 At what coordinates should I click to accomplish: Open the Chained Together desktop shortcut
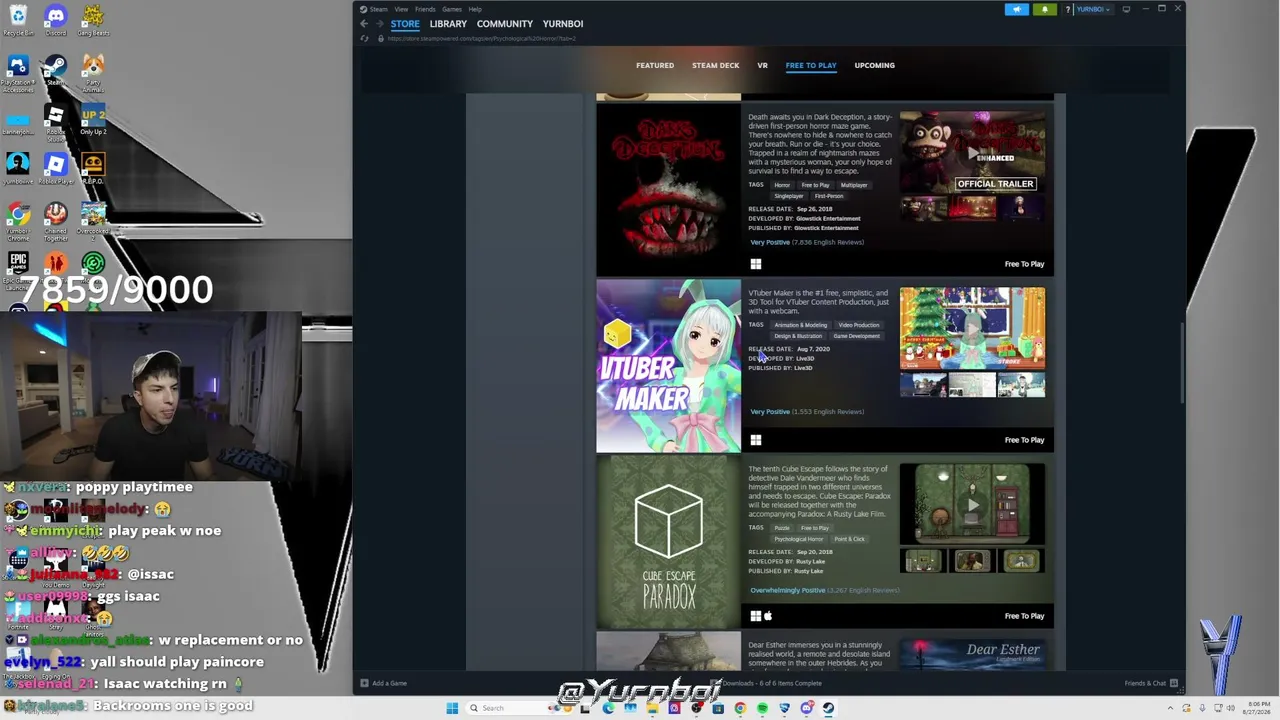coord(56,222)
